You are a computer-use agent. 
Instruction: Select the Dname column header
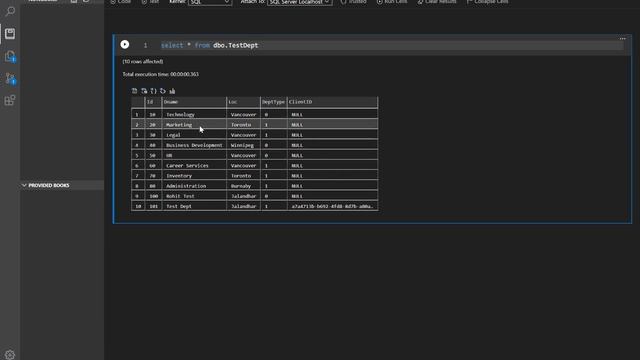(194, 102)
